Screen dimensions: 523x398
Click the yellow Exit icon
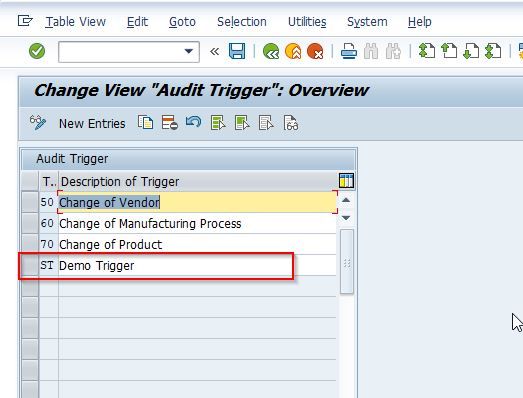[293, 51]
